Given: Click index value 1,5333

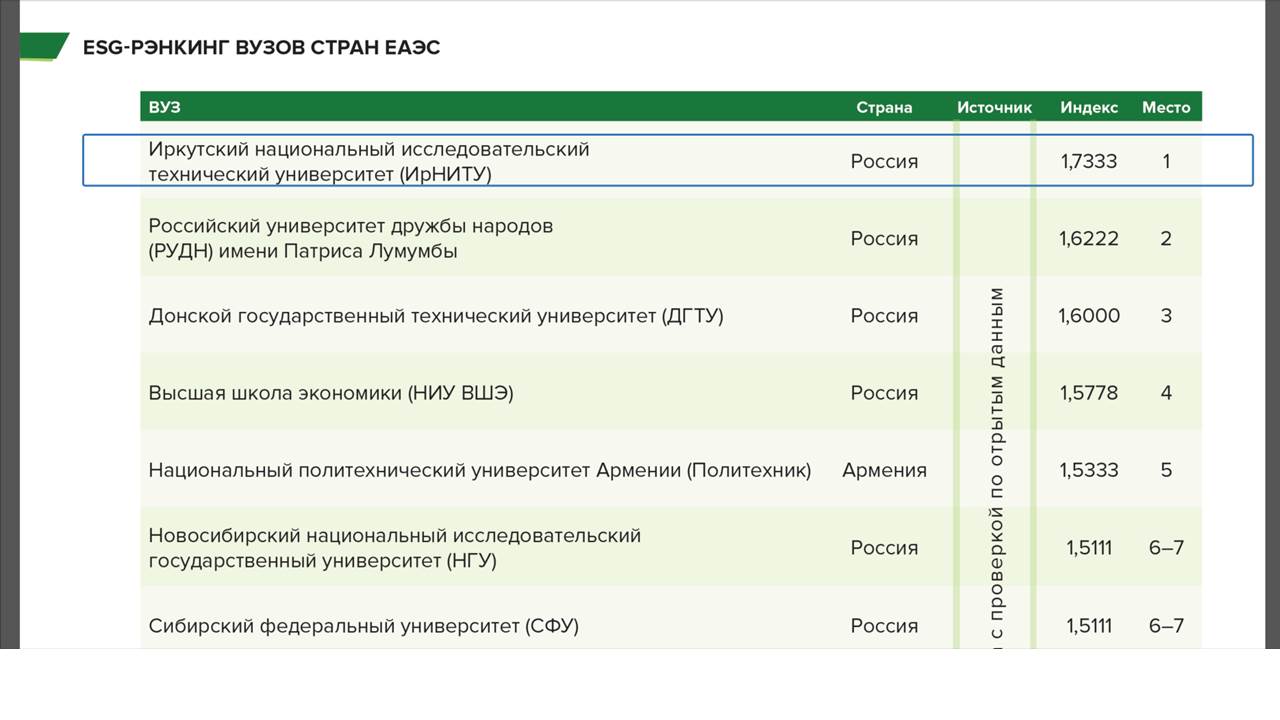Looking at the screenshot, I should click(x=1089, y=470).
